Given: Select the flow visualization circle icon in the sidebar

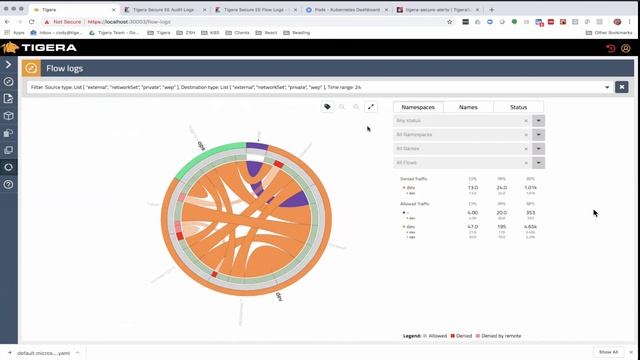Looking at the screenshot, I should 8,167.
